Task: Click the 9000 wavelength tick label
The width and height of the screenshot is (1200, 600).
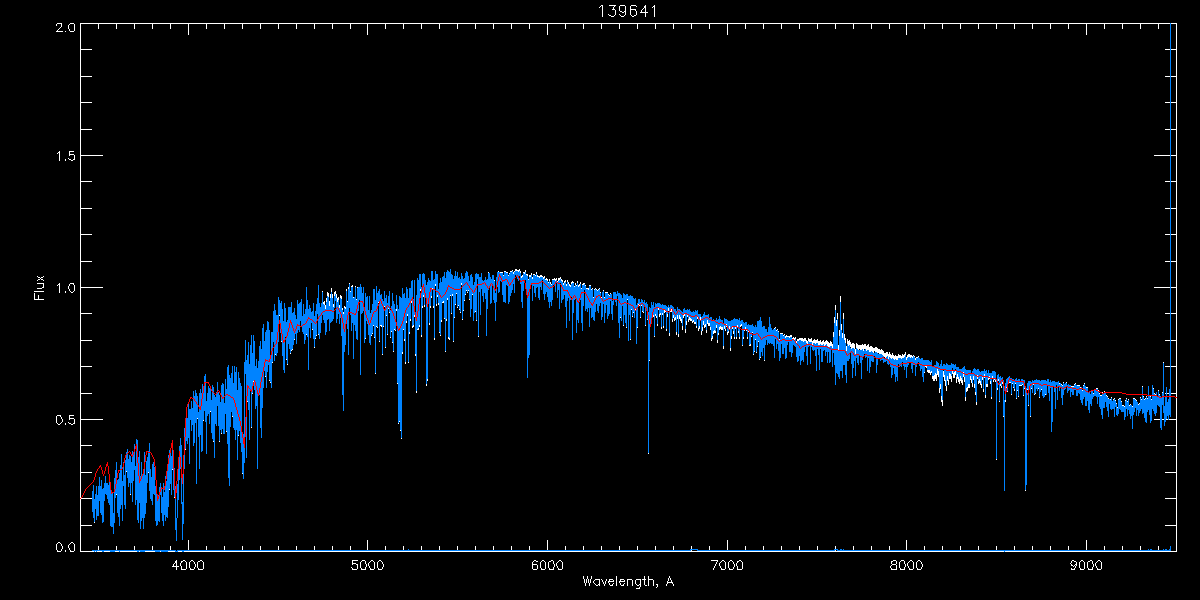Action: (x=1087, y=564)
